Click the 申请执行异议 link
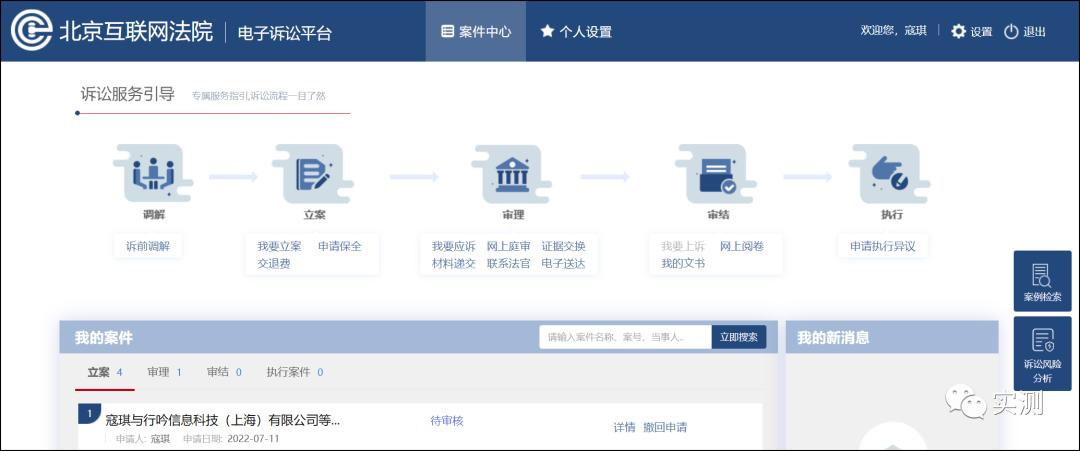The width and height of the screenshot is (1080, 451). [x=882, y=246]
